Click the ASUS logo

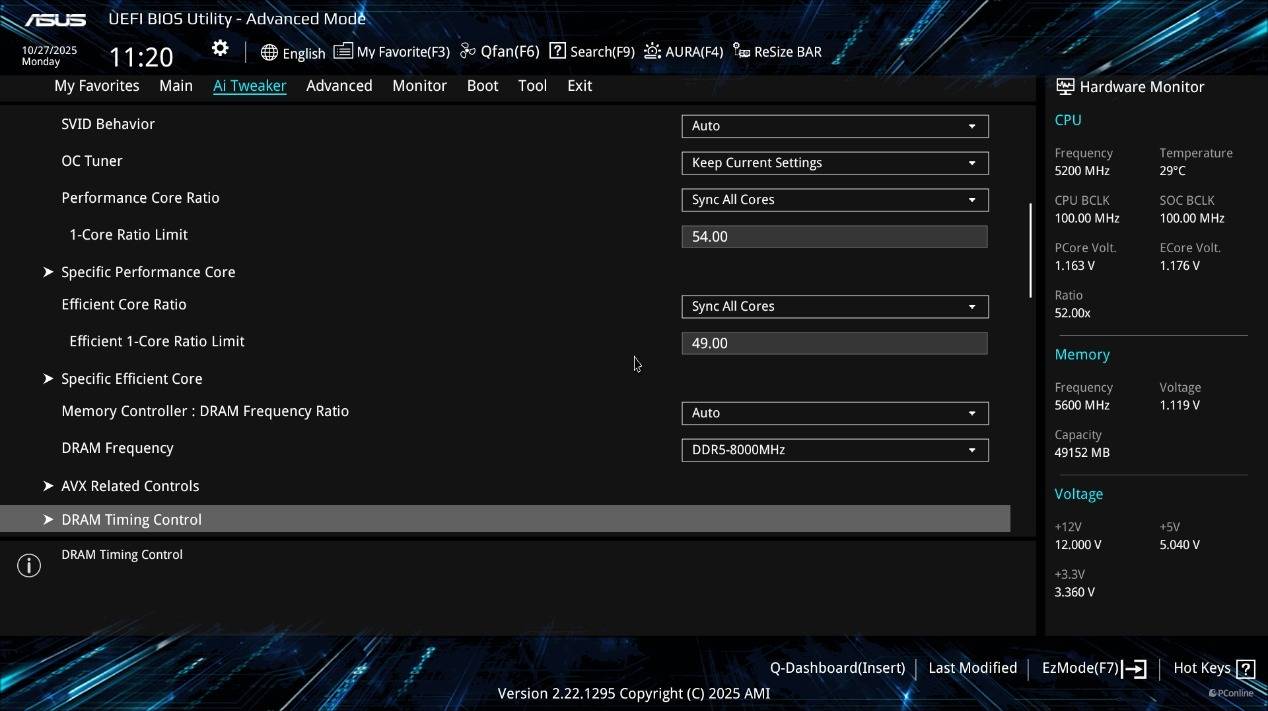pyautogui.click(x=55, y=19)
